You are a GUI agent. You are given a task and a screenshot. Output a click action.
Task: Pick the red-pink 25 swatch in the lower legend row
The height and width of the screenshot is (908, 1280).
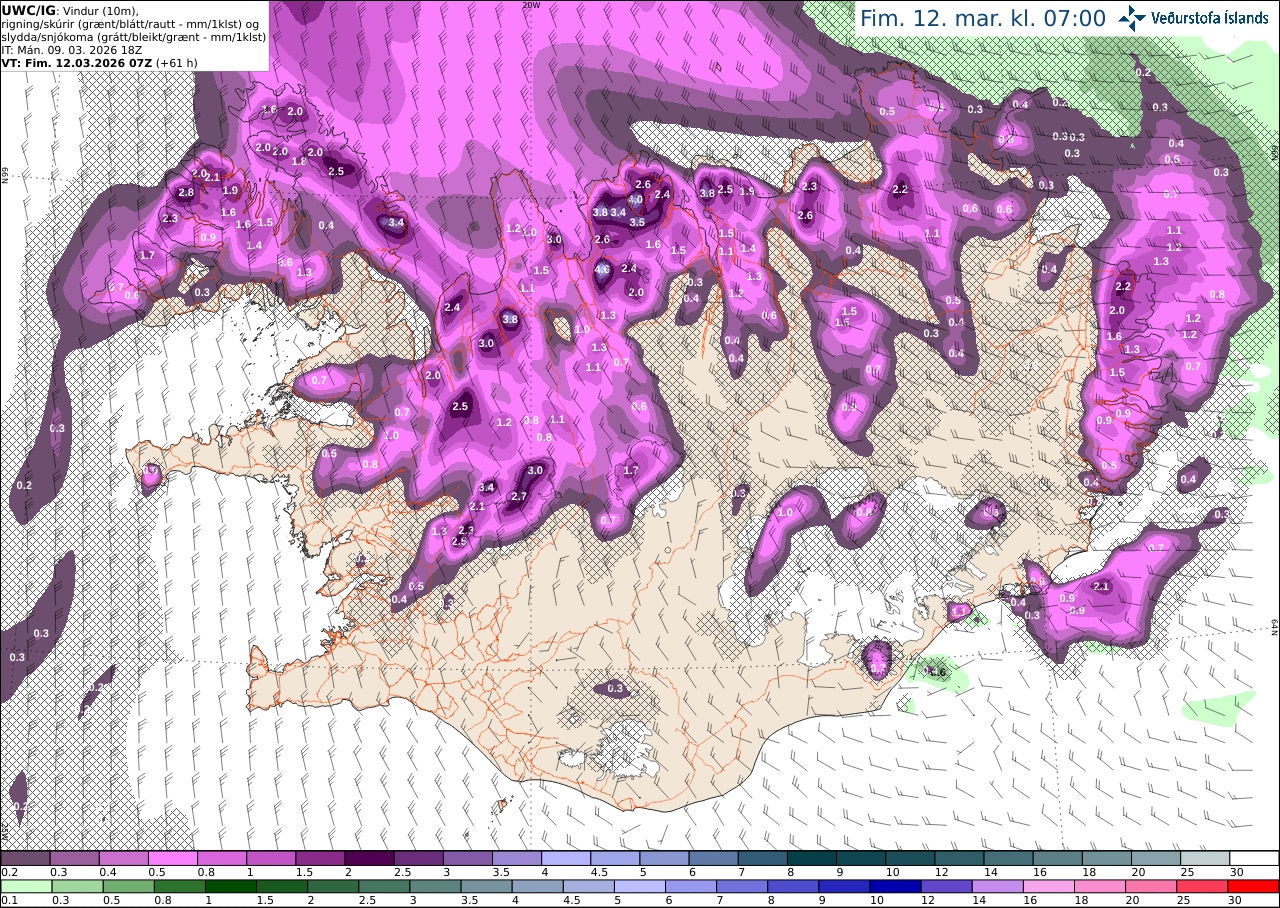(1203, 886)
